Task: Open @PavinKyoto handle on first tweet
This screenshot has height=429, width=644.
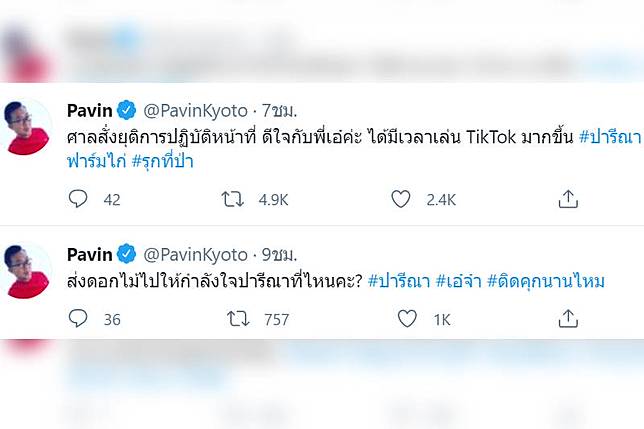Action: pos(196,108)
